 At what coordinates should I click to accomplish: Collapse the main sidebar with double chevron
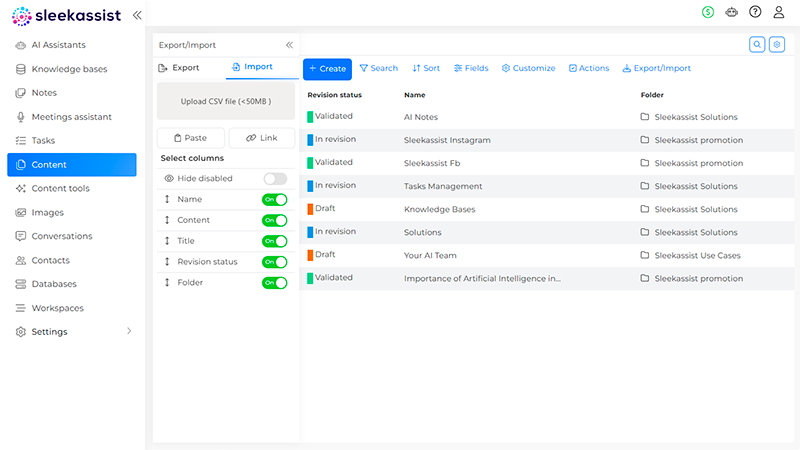pos(137,15)
